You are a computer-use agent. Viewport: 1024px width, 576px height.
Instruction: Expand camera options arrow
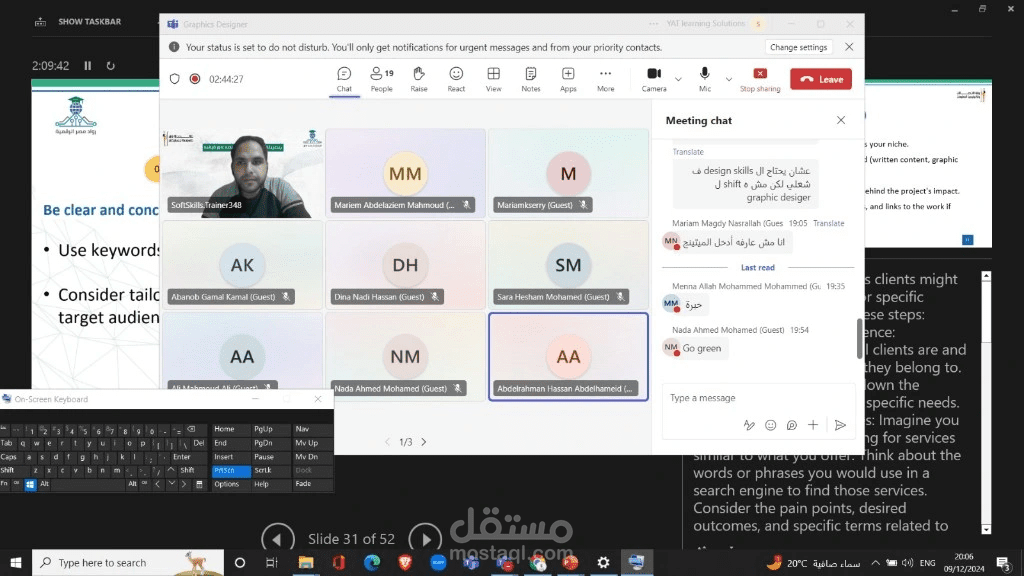click(678, 79)
